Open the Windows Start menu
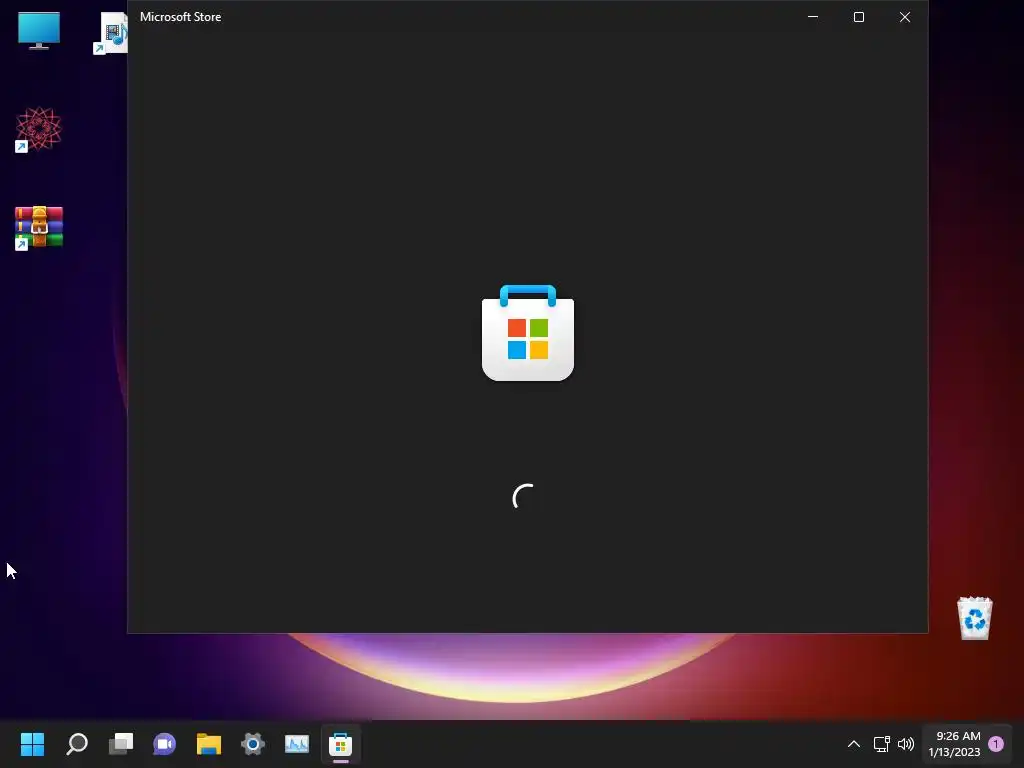 32,744
